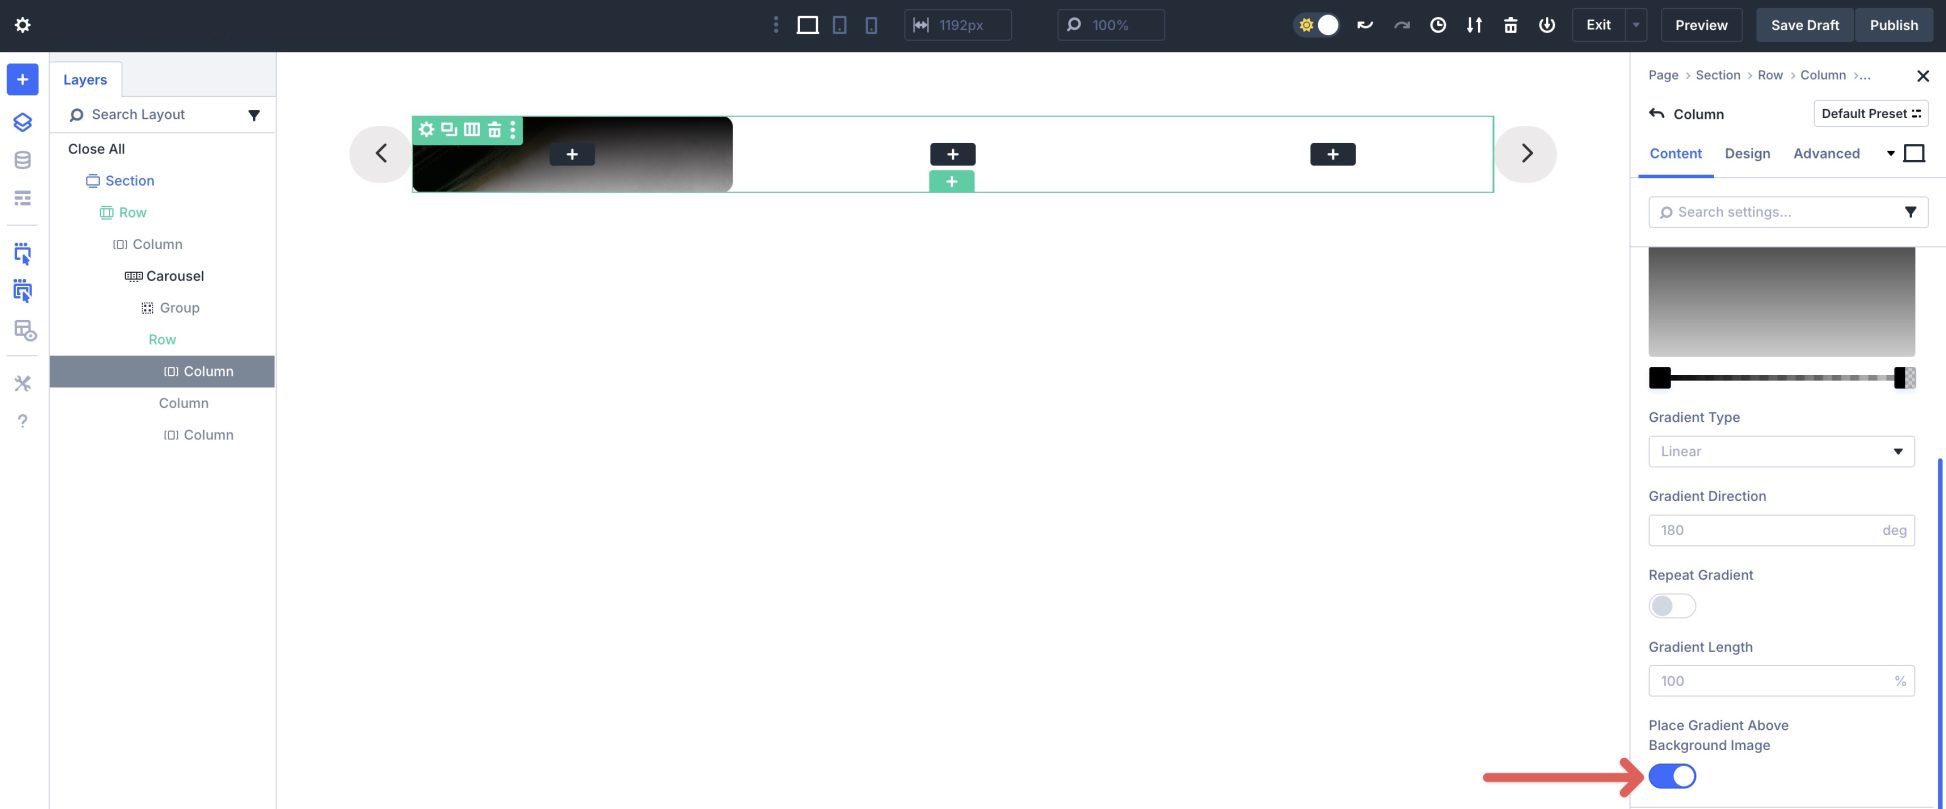Enable Repeat Gradient switch
Image resolution: width=1946 pixels, height=809 pixels.
click(1672, 606)
